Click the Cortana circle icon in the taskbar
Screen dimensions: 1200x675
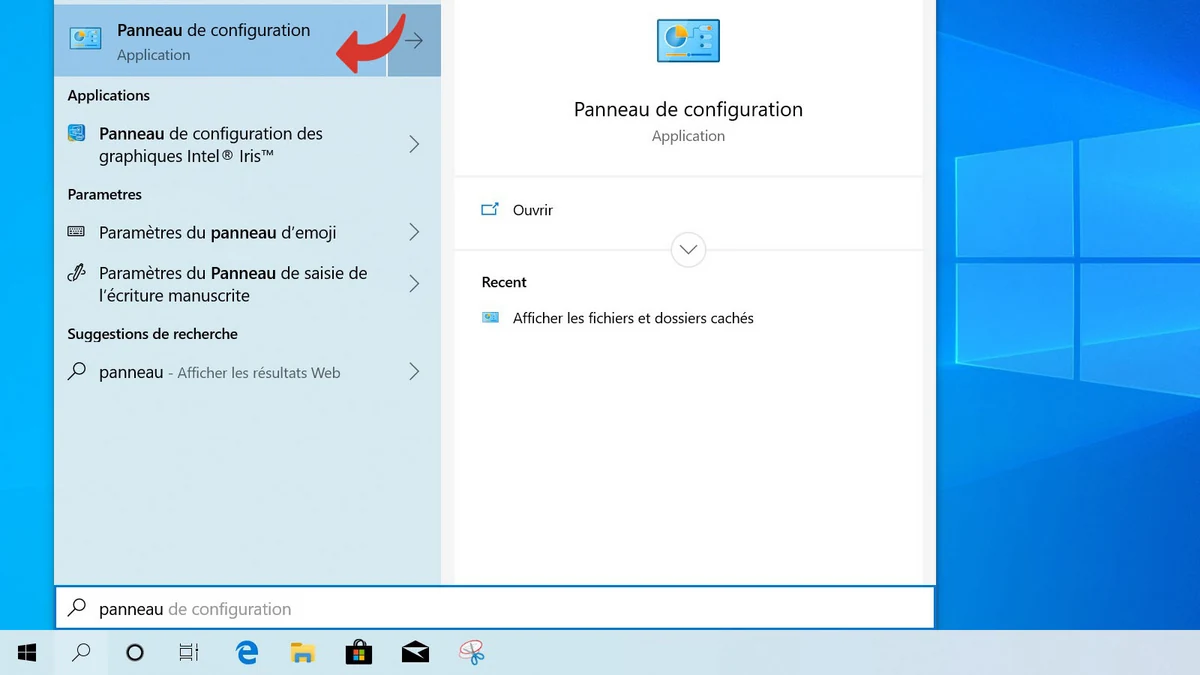[x=134, y=652]
